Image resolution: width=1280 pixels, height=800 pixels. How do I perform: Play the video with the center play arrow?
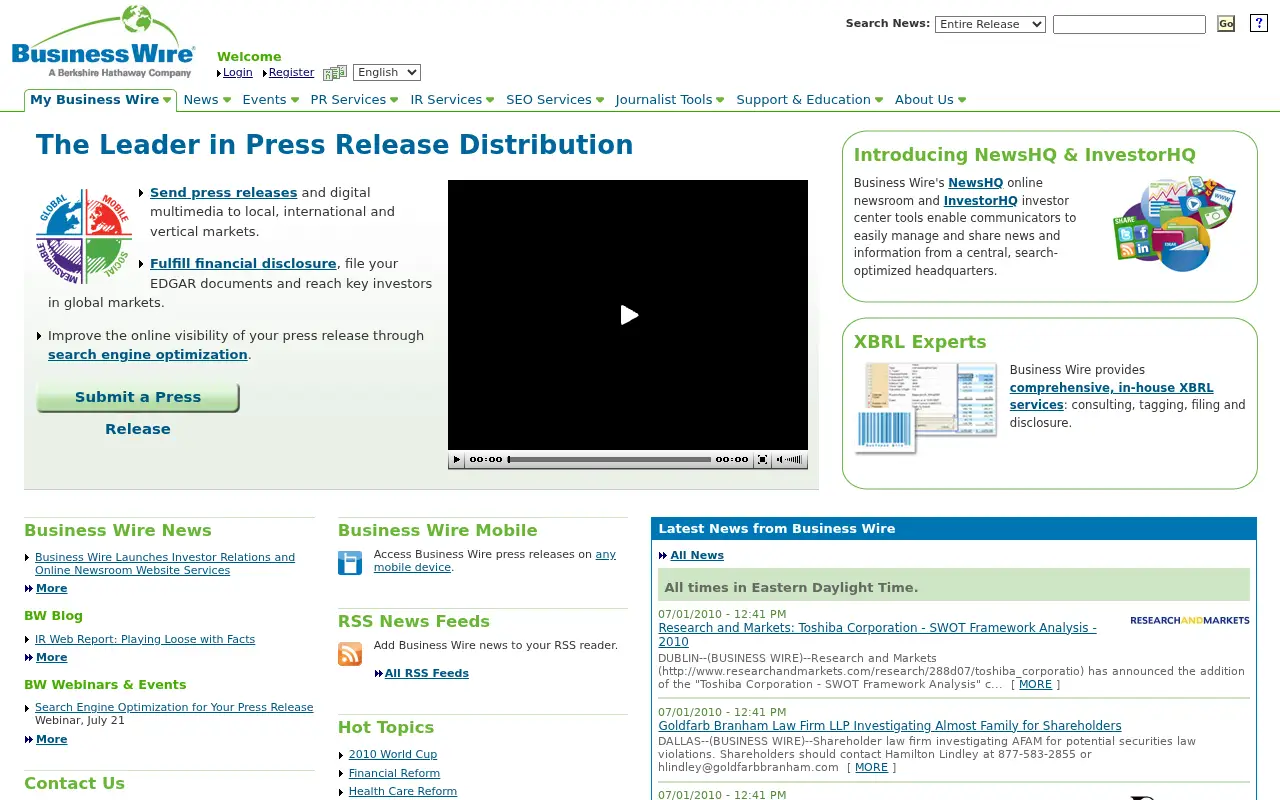pyautogui.click(x=629, y=315)
